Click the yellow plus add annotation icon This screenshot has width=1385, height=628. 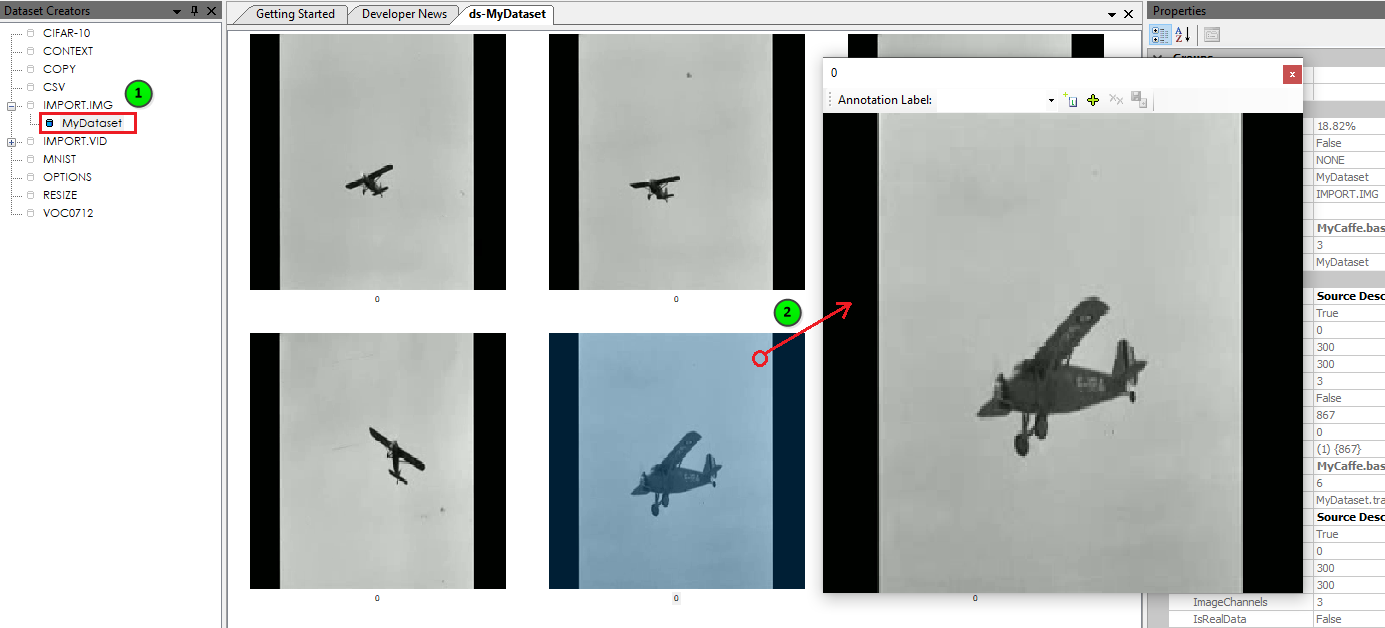click(x=1092, y=100)
